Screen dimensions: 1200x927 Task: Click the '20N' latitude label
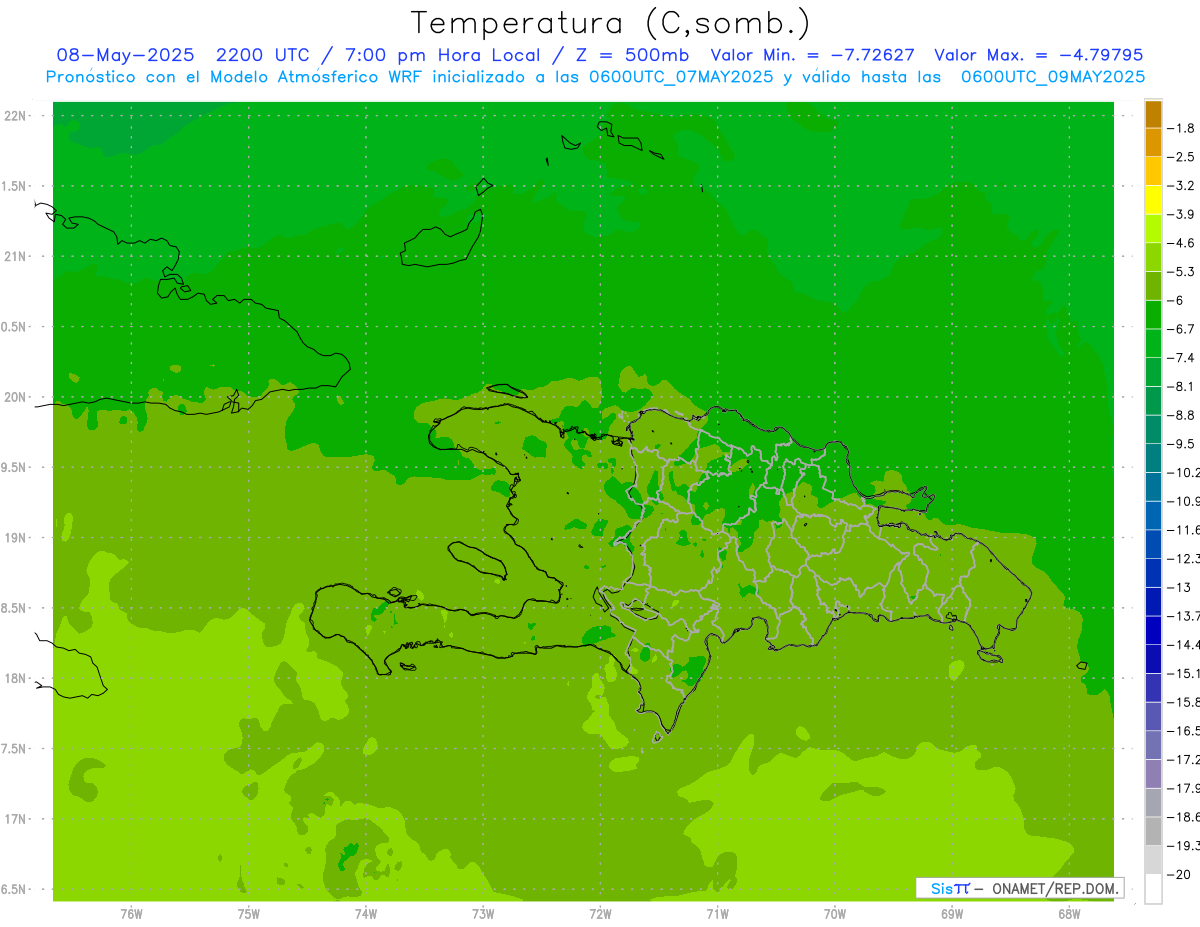pos(16,397)
